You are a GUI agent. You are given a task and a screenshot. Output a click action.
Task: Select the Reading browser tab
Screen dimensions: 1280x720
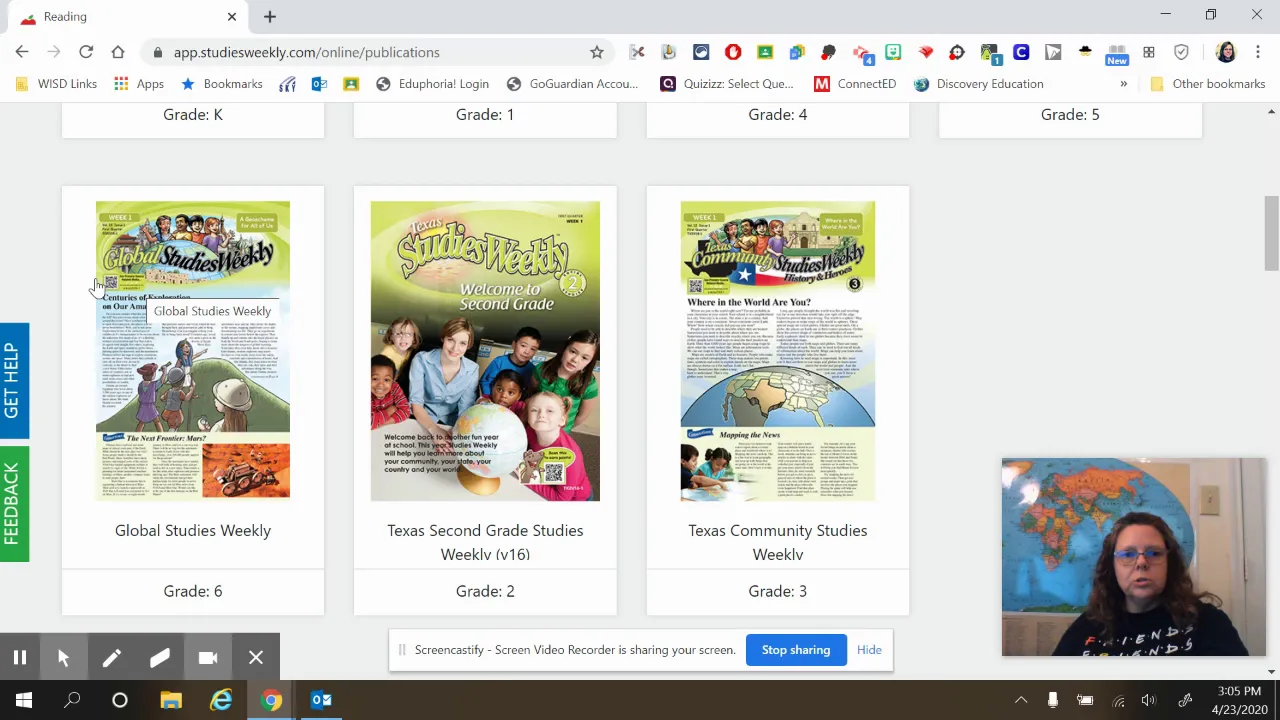(128, 16)
